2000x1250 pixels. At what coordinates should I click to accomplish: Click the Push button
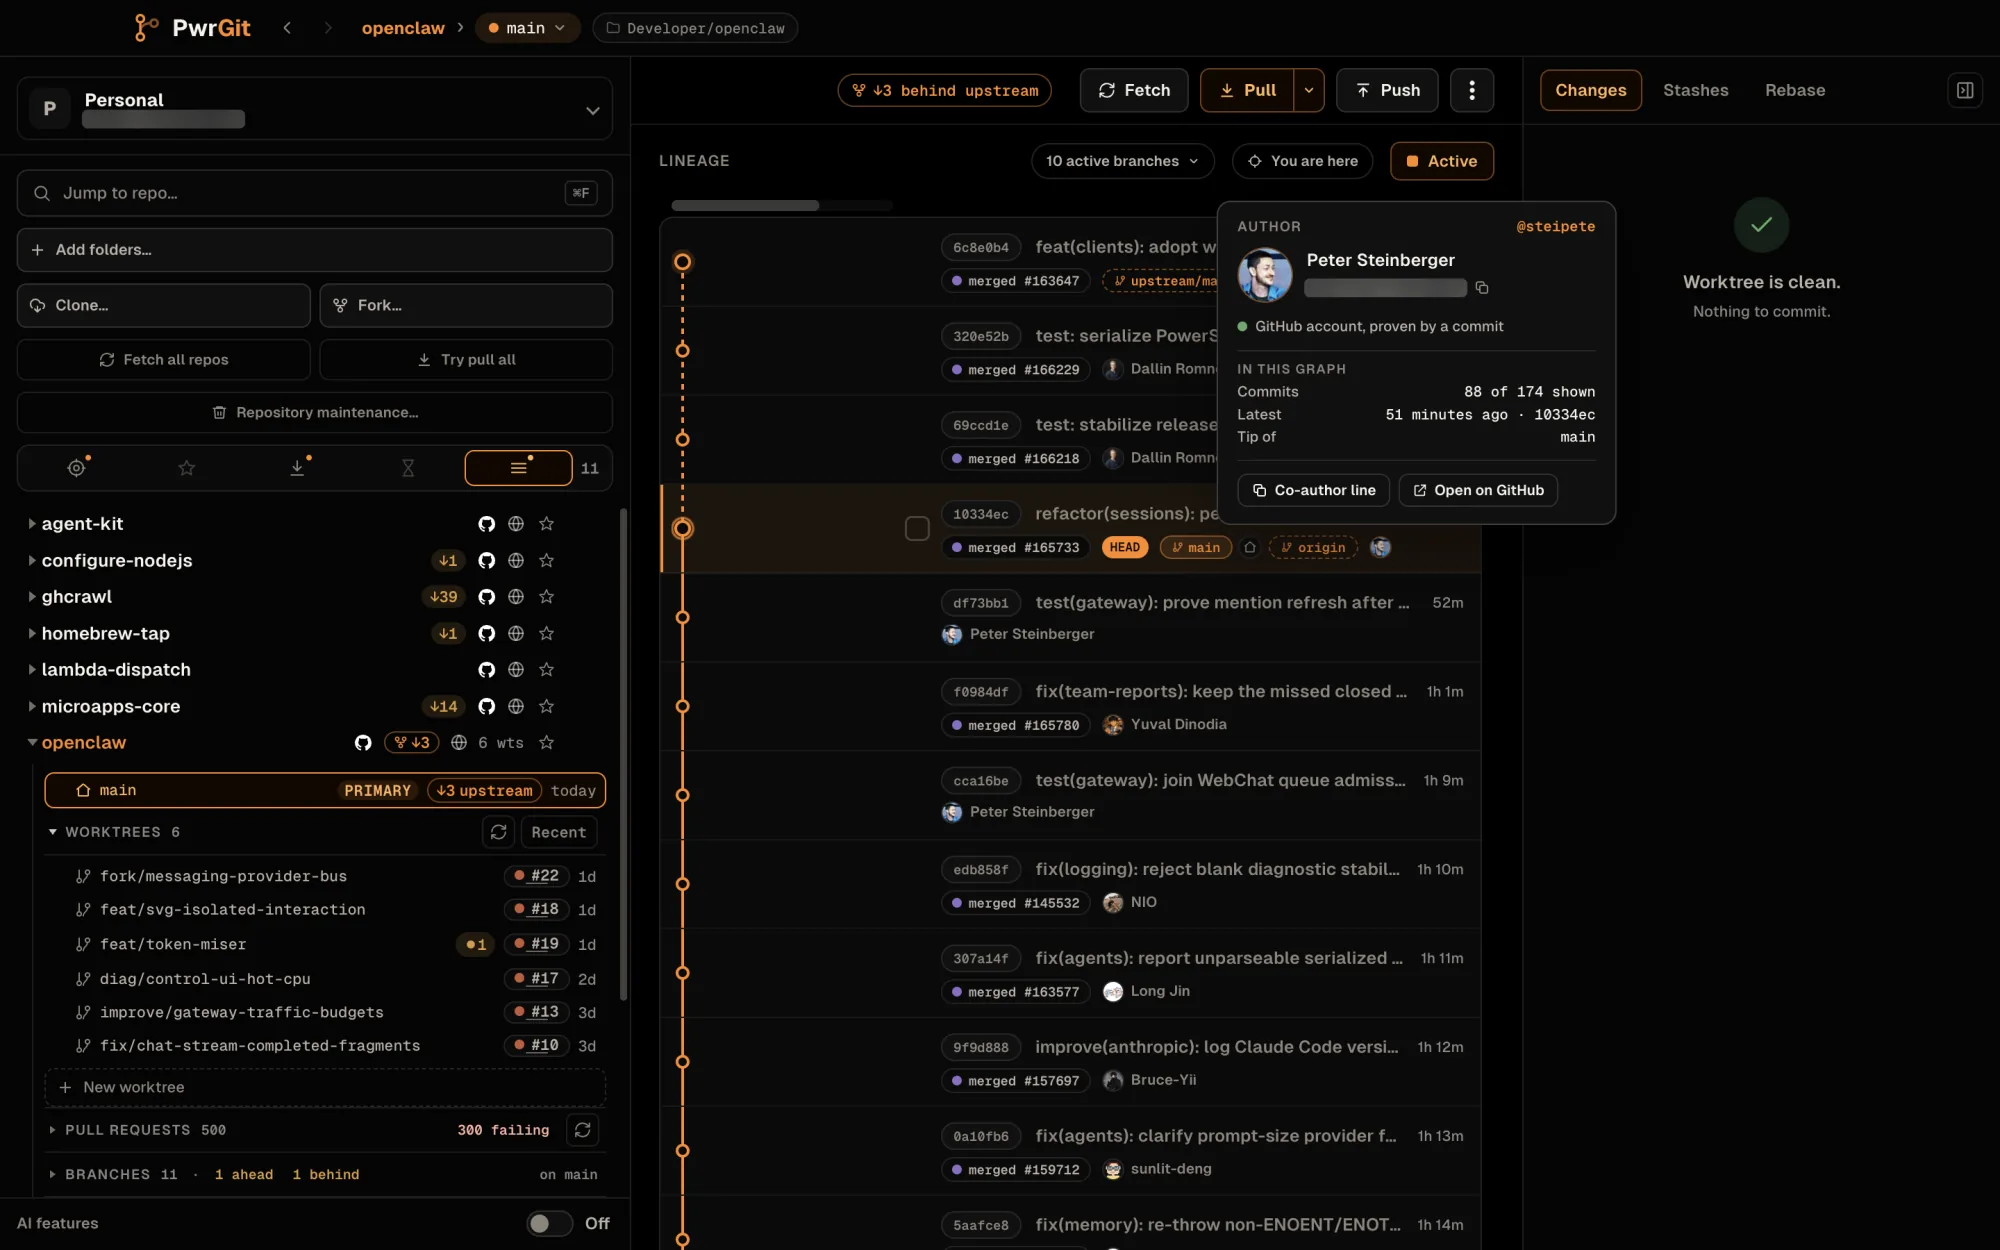coord(1387,90)
